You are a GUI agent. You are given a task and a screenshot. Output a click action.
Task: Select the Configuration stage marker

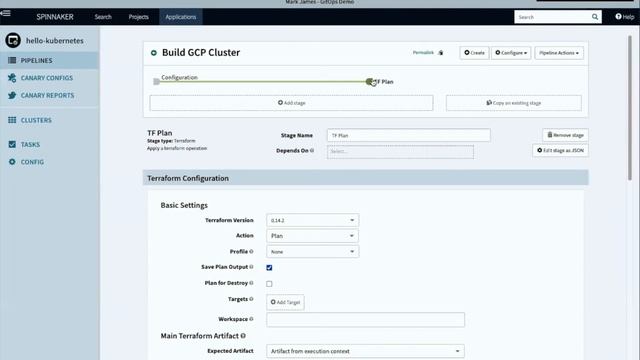pos(156,82)
